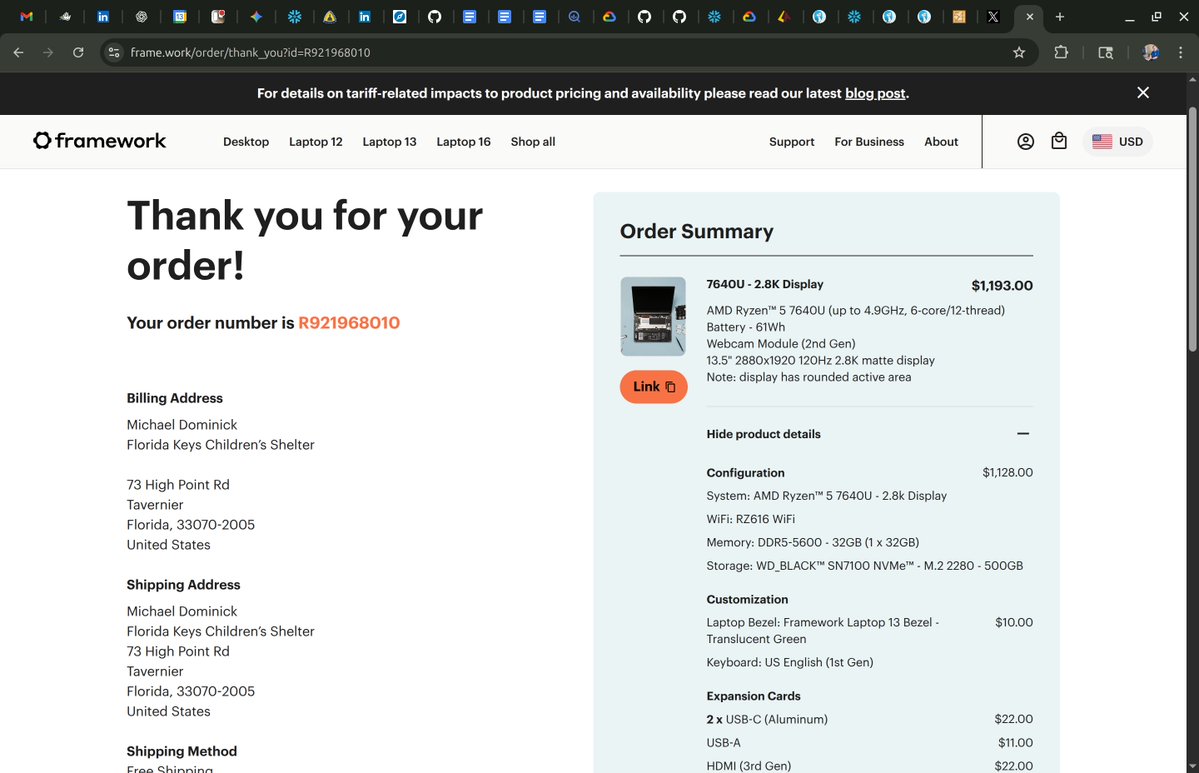Open the Laptop 16 menu item
The image size is (1199, 773).
click(x=463, y=141)
